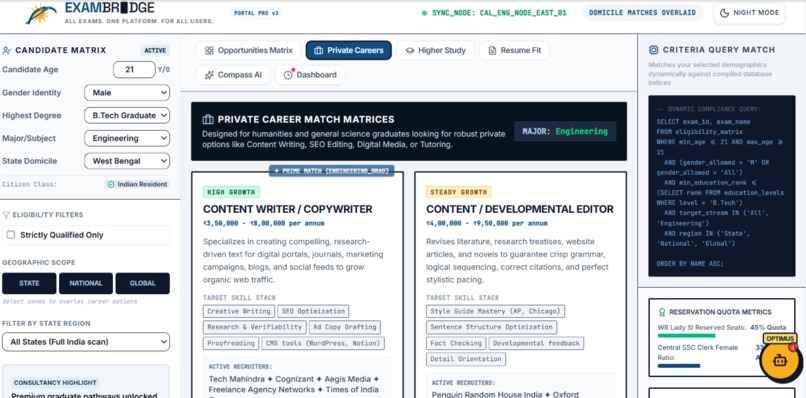The width and height of the screenshot is (806, 398).
Task: Click the briefcase icon in Private Career Match header
Action: (x=208, y=119)
